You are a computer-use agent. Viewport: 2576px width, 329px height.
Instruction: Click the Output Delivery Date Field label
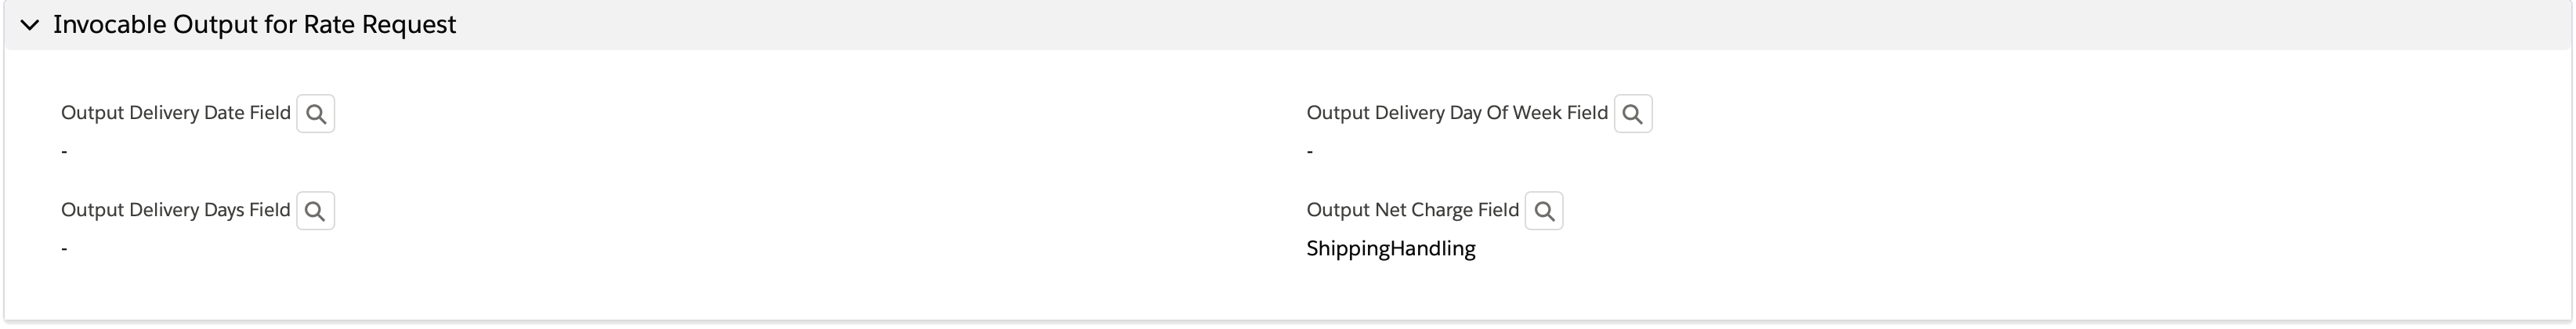[176, 113]
